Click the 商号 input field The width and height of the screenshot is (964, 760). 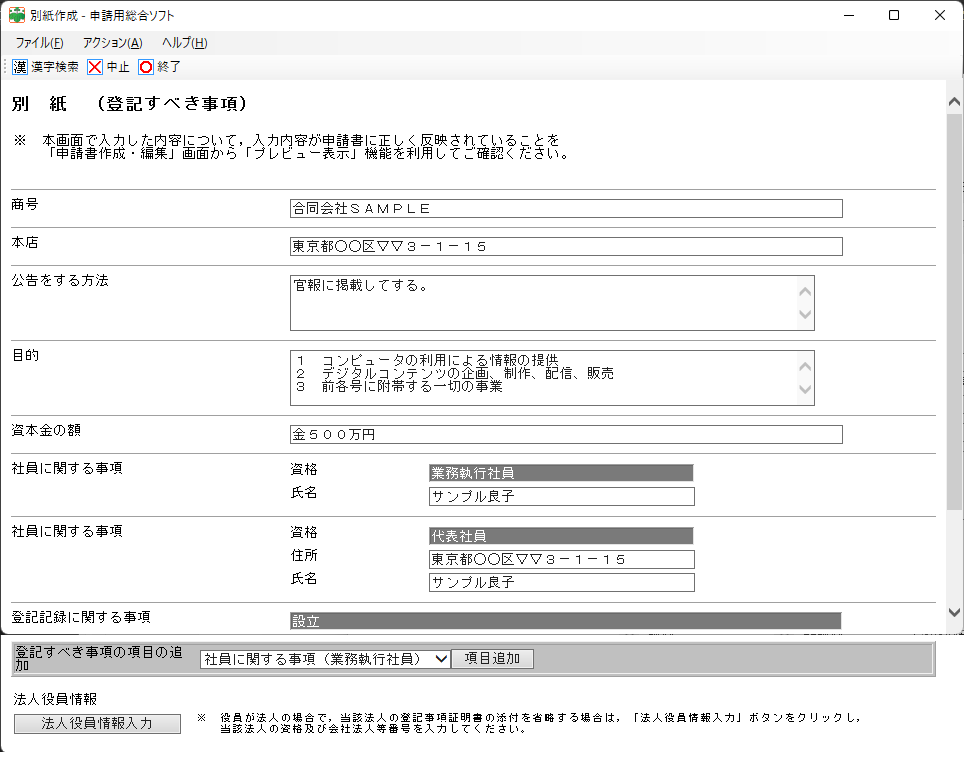tap(565, 209)
